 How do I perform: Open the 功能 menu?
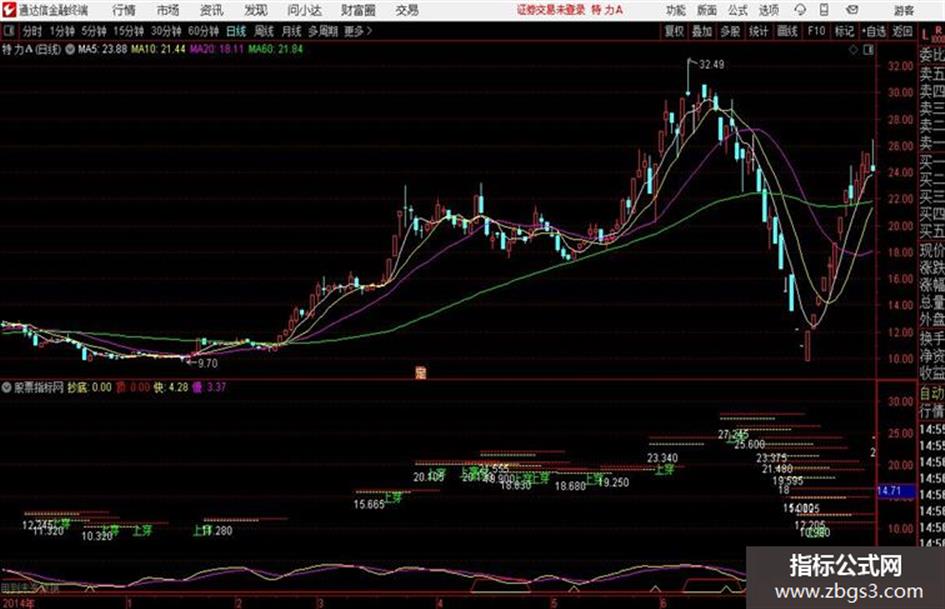pos(676,10)
